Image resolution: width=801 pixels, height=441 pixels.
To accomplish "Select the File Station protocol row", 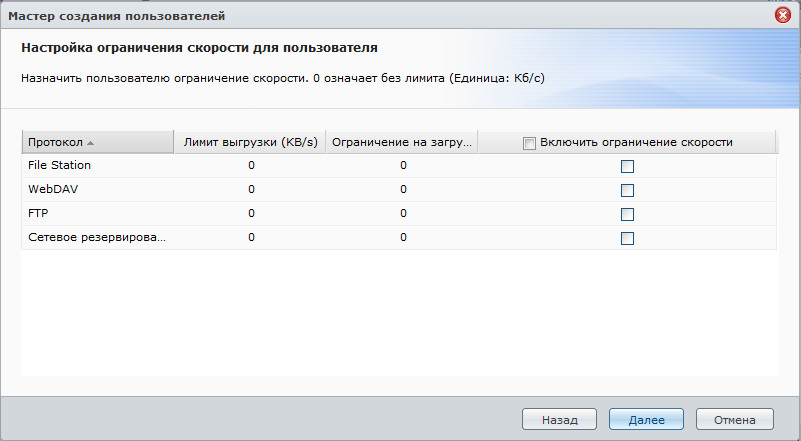I will click(60, 165).
